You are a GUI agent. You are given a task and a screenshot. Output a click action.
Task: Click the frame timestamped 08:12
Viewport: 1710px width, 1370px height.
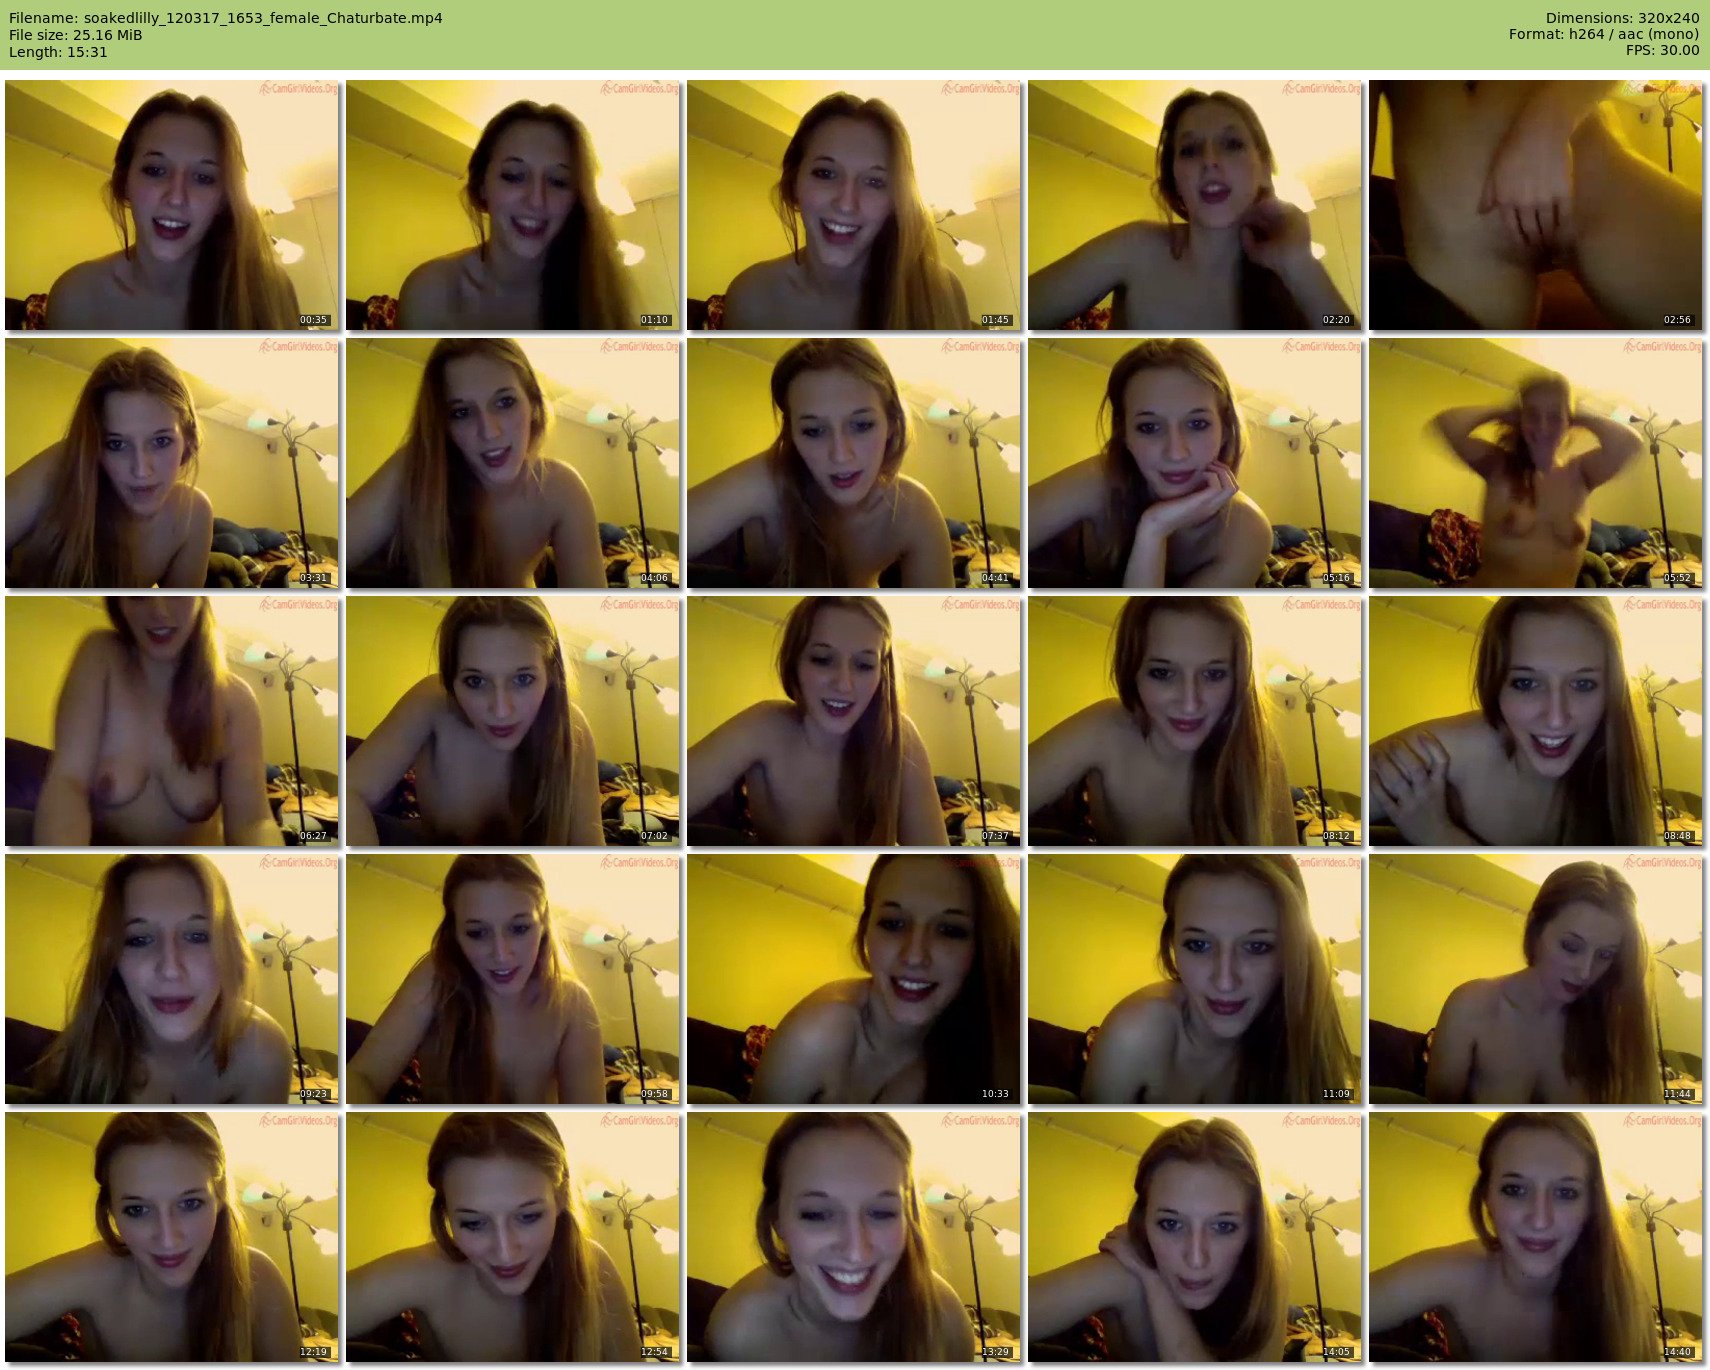[1195, 721]
